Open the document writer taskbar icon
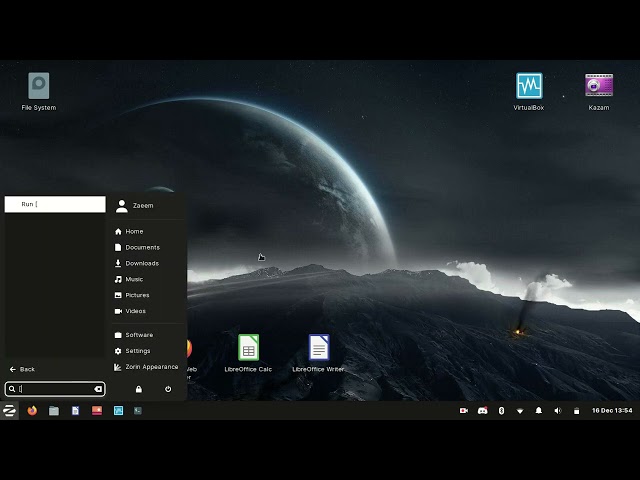The image size is (640, 480). tap(76, 411)
